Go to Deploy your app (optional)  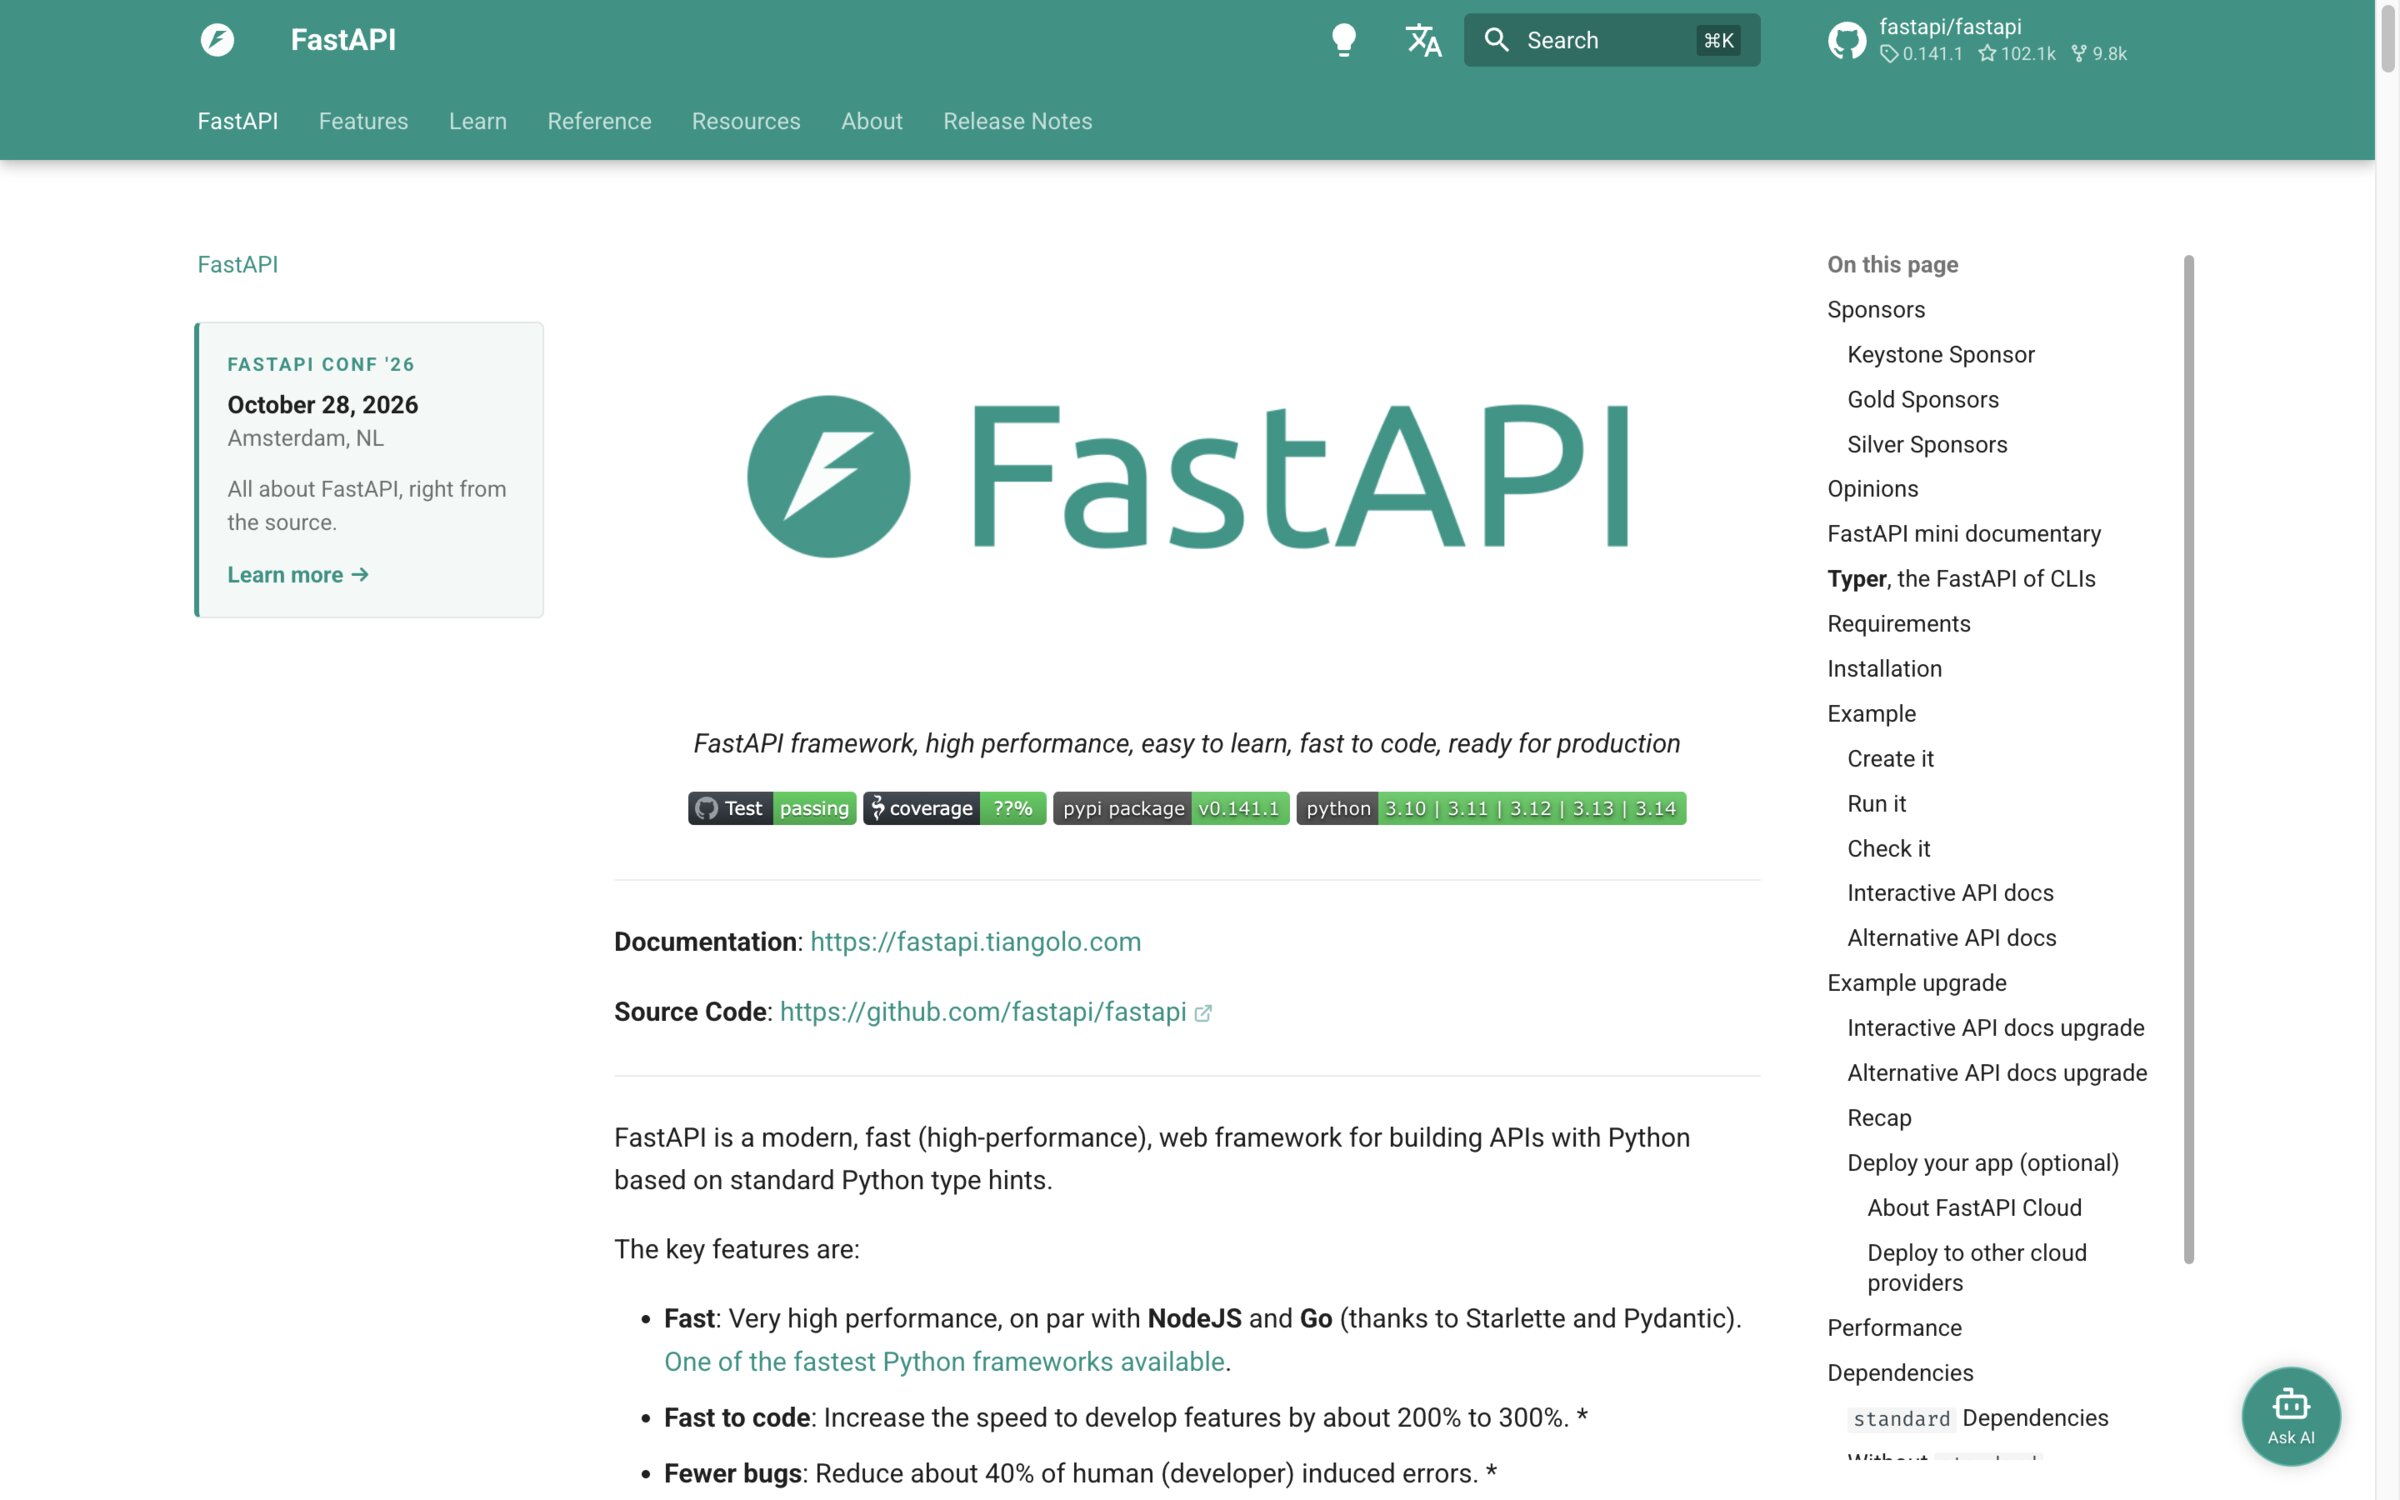point(1982,1163)
